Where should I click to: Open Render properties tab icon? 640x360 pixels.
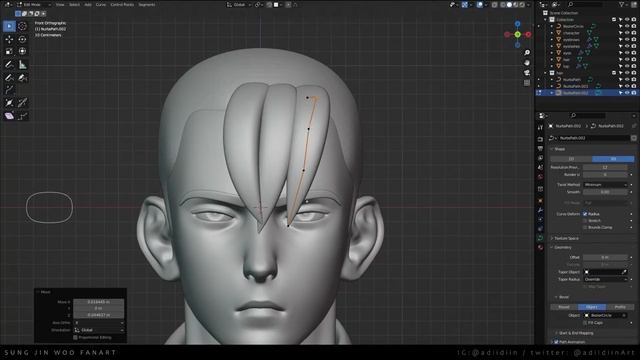click(x=540, y=139)
